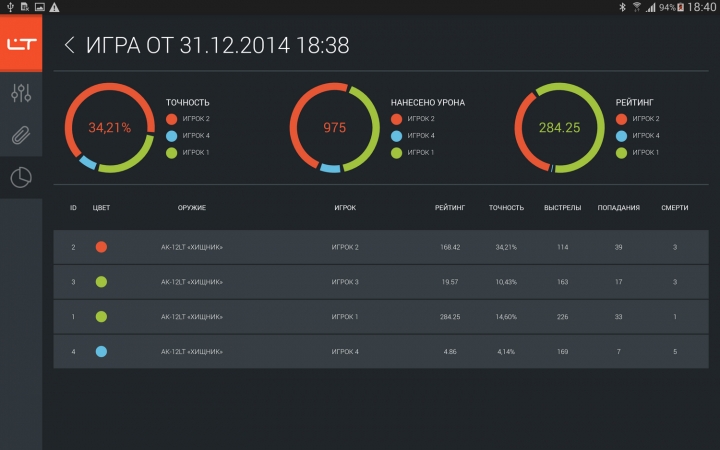Click deaths value 5 in ИГРОК 4 row
The height and width of the screenshot is (450, 720).
[675, 352]
